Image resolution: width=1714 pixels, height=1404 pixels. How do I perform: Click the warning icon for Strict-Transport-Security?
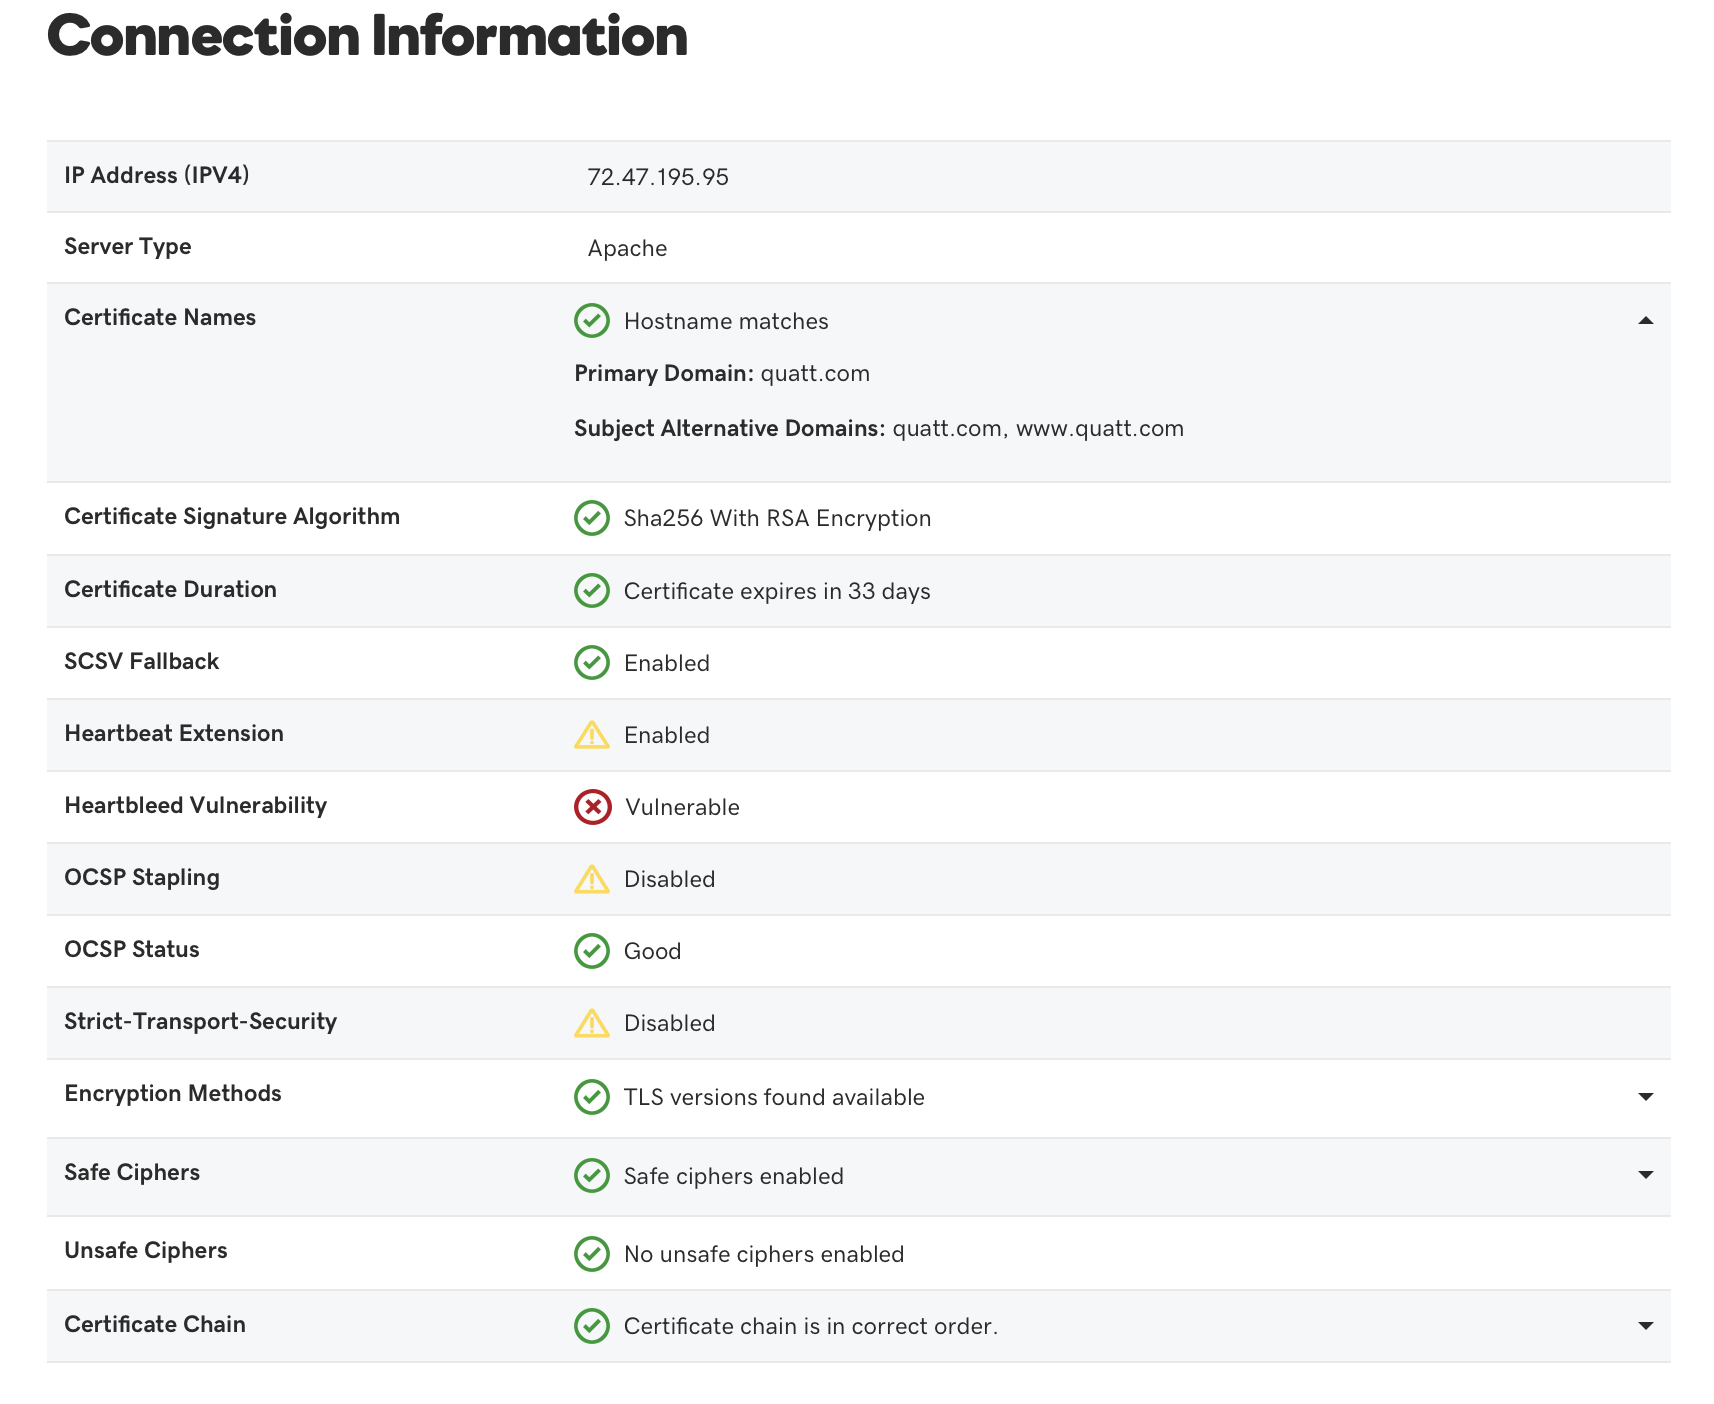[x=592, y=1023]
